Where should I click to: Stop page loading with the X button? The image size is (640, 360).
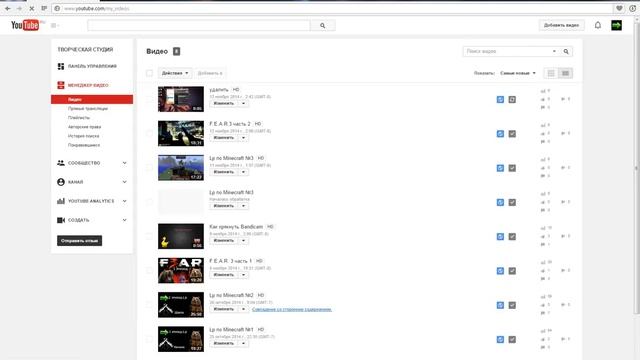[31, 8]
